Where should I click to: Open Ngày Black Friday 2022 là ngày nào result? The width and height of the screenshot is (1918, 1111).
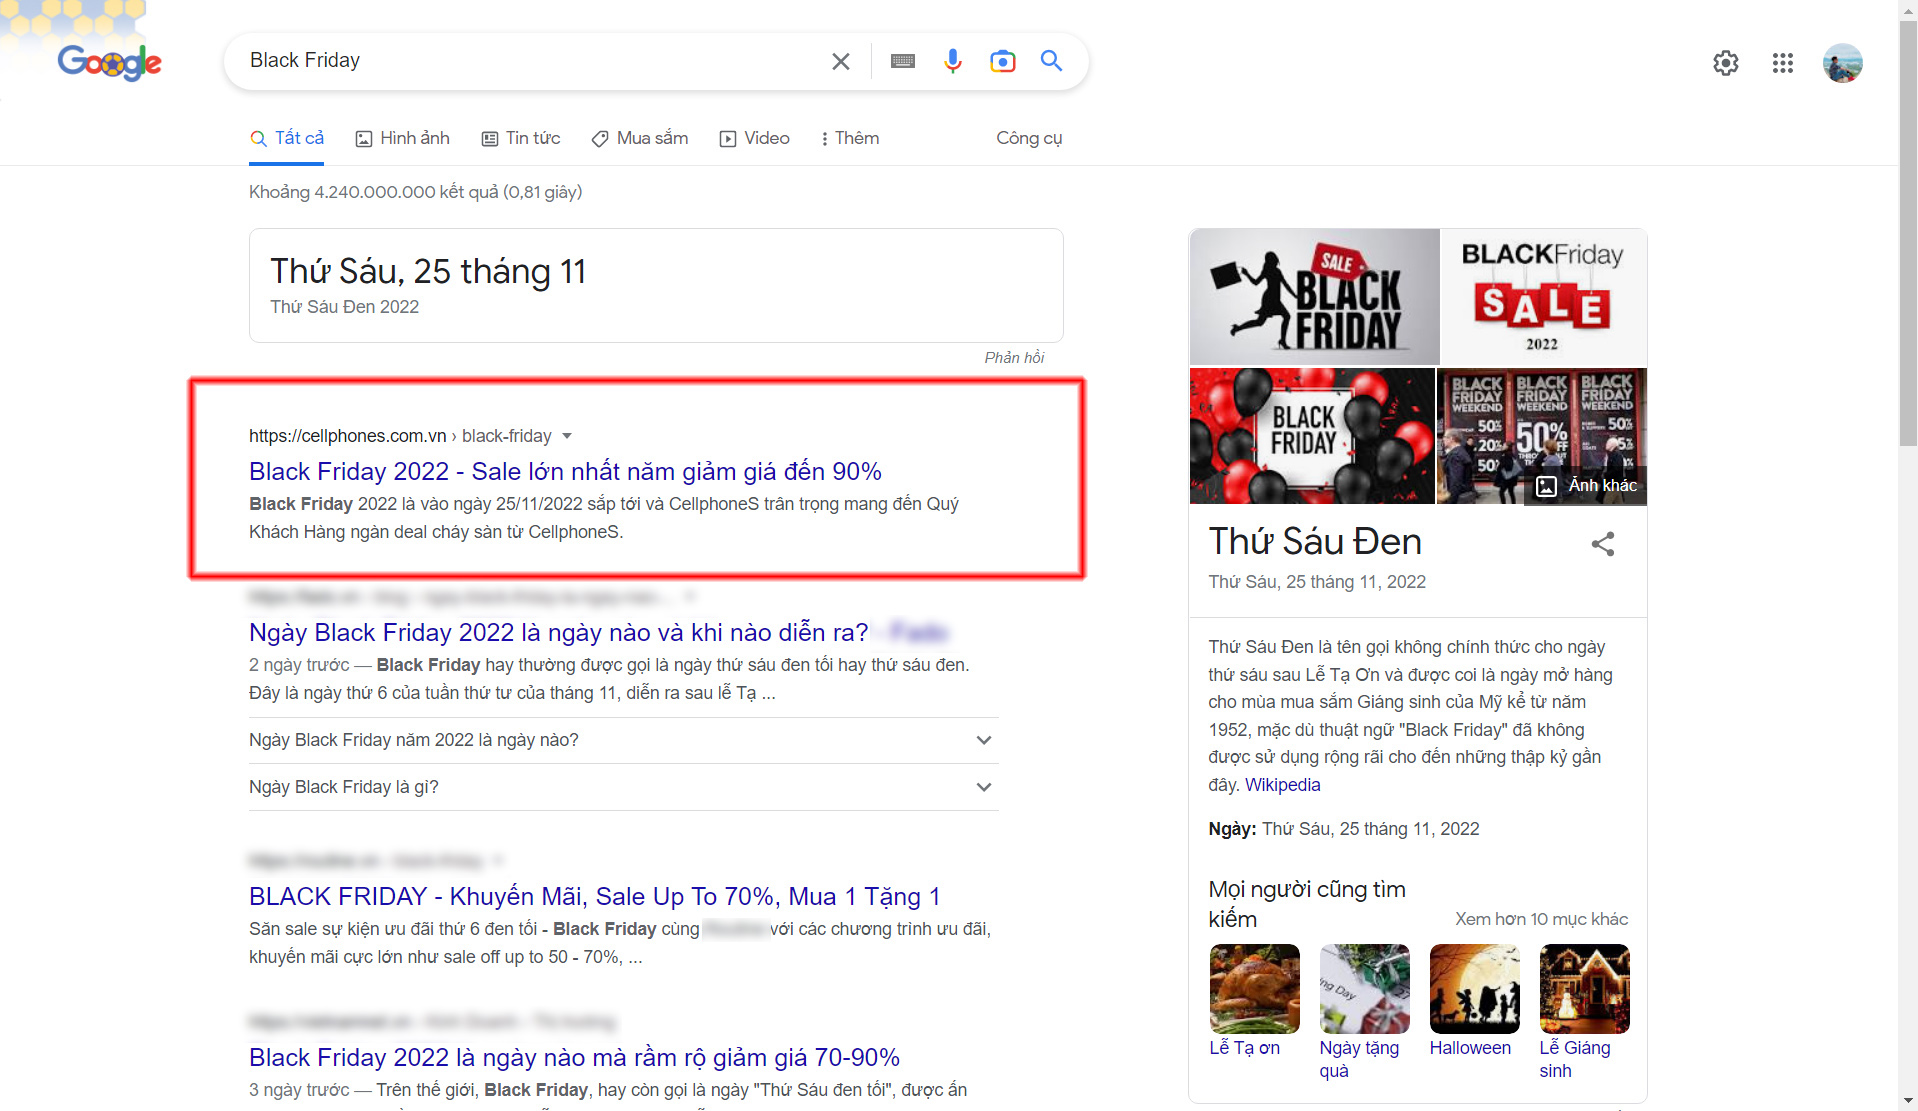(x=558, y=632)
